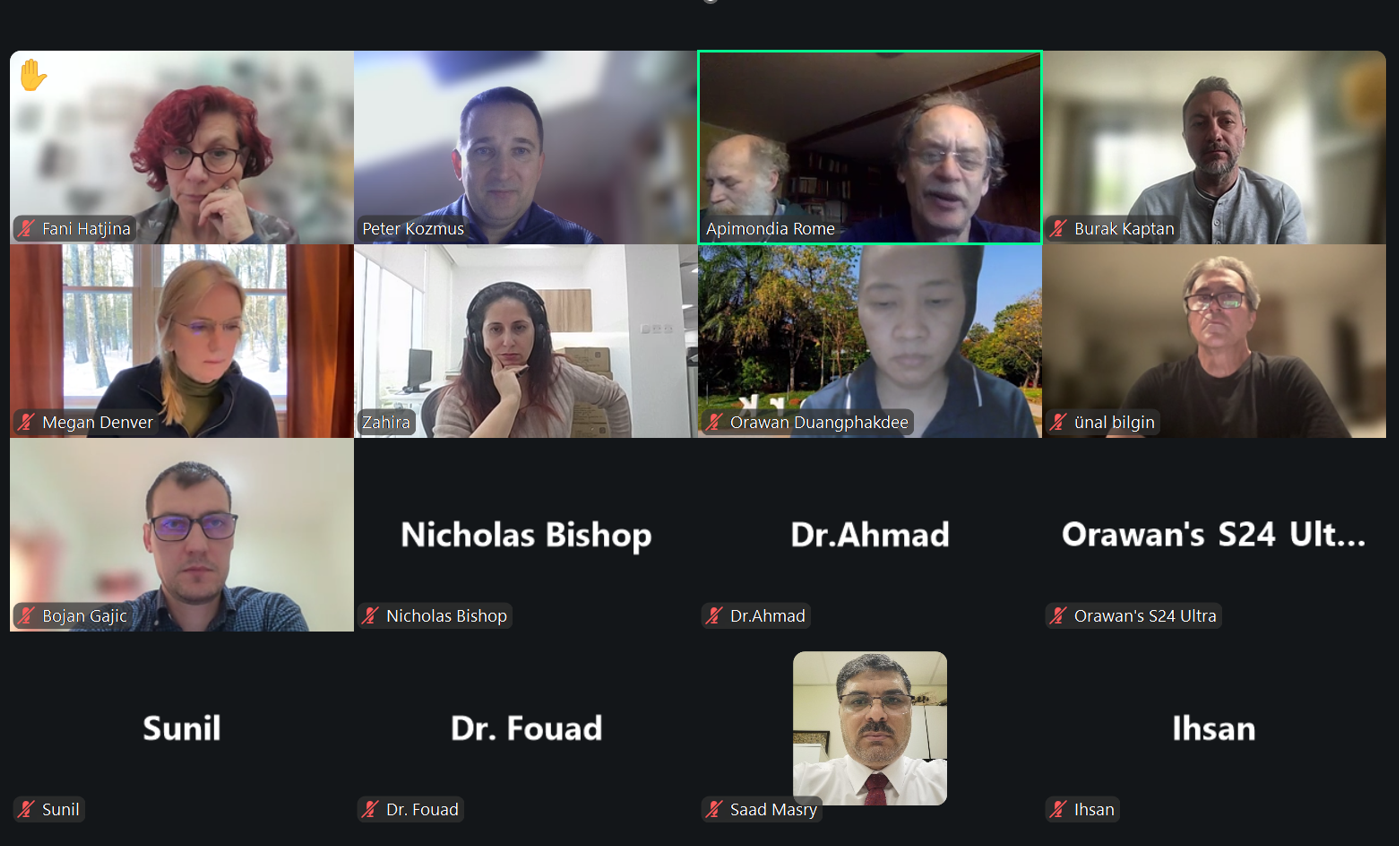Click the large Nicholas Bishop name tile
The image size is (1399, 846).
(x=526, y=535)
